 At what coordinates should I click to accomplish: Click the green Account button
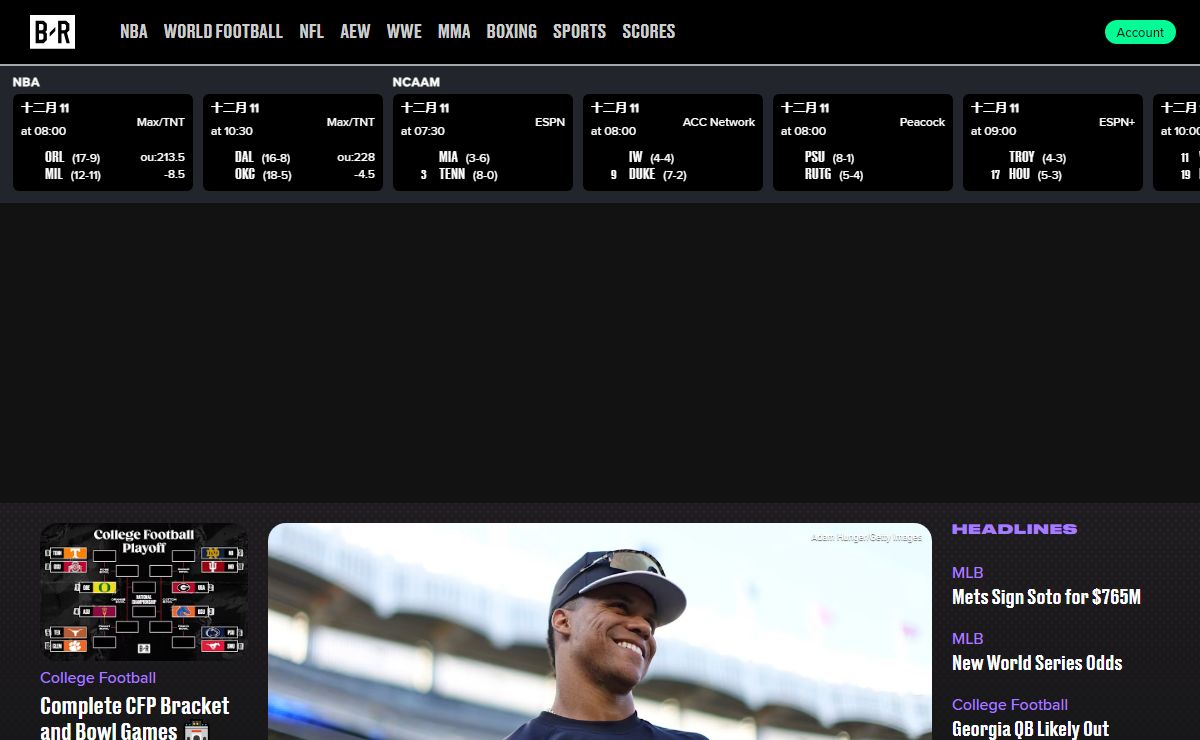coord(1140,32)
